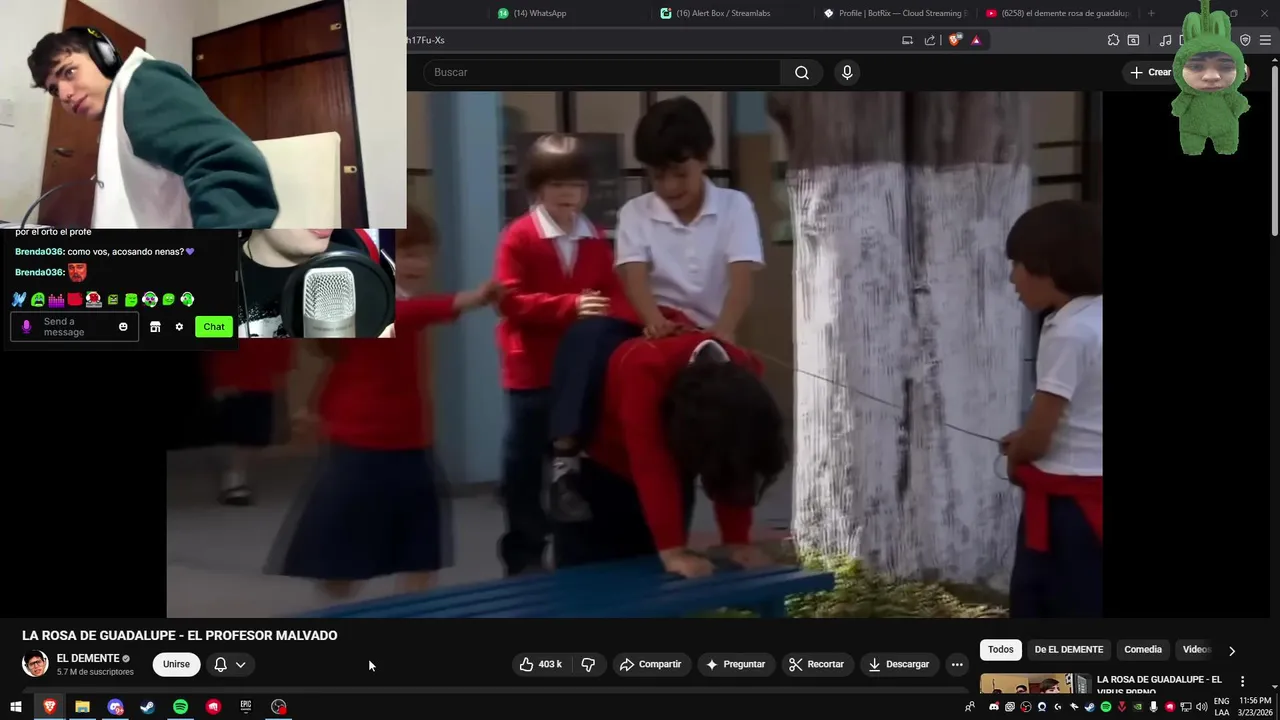
Task: Select the el demente rosa de guadalupe tab
Action: 1058,13
